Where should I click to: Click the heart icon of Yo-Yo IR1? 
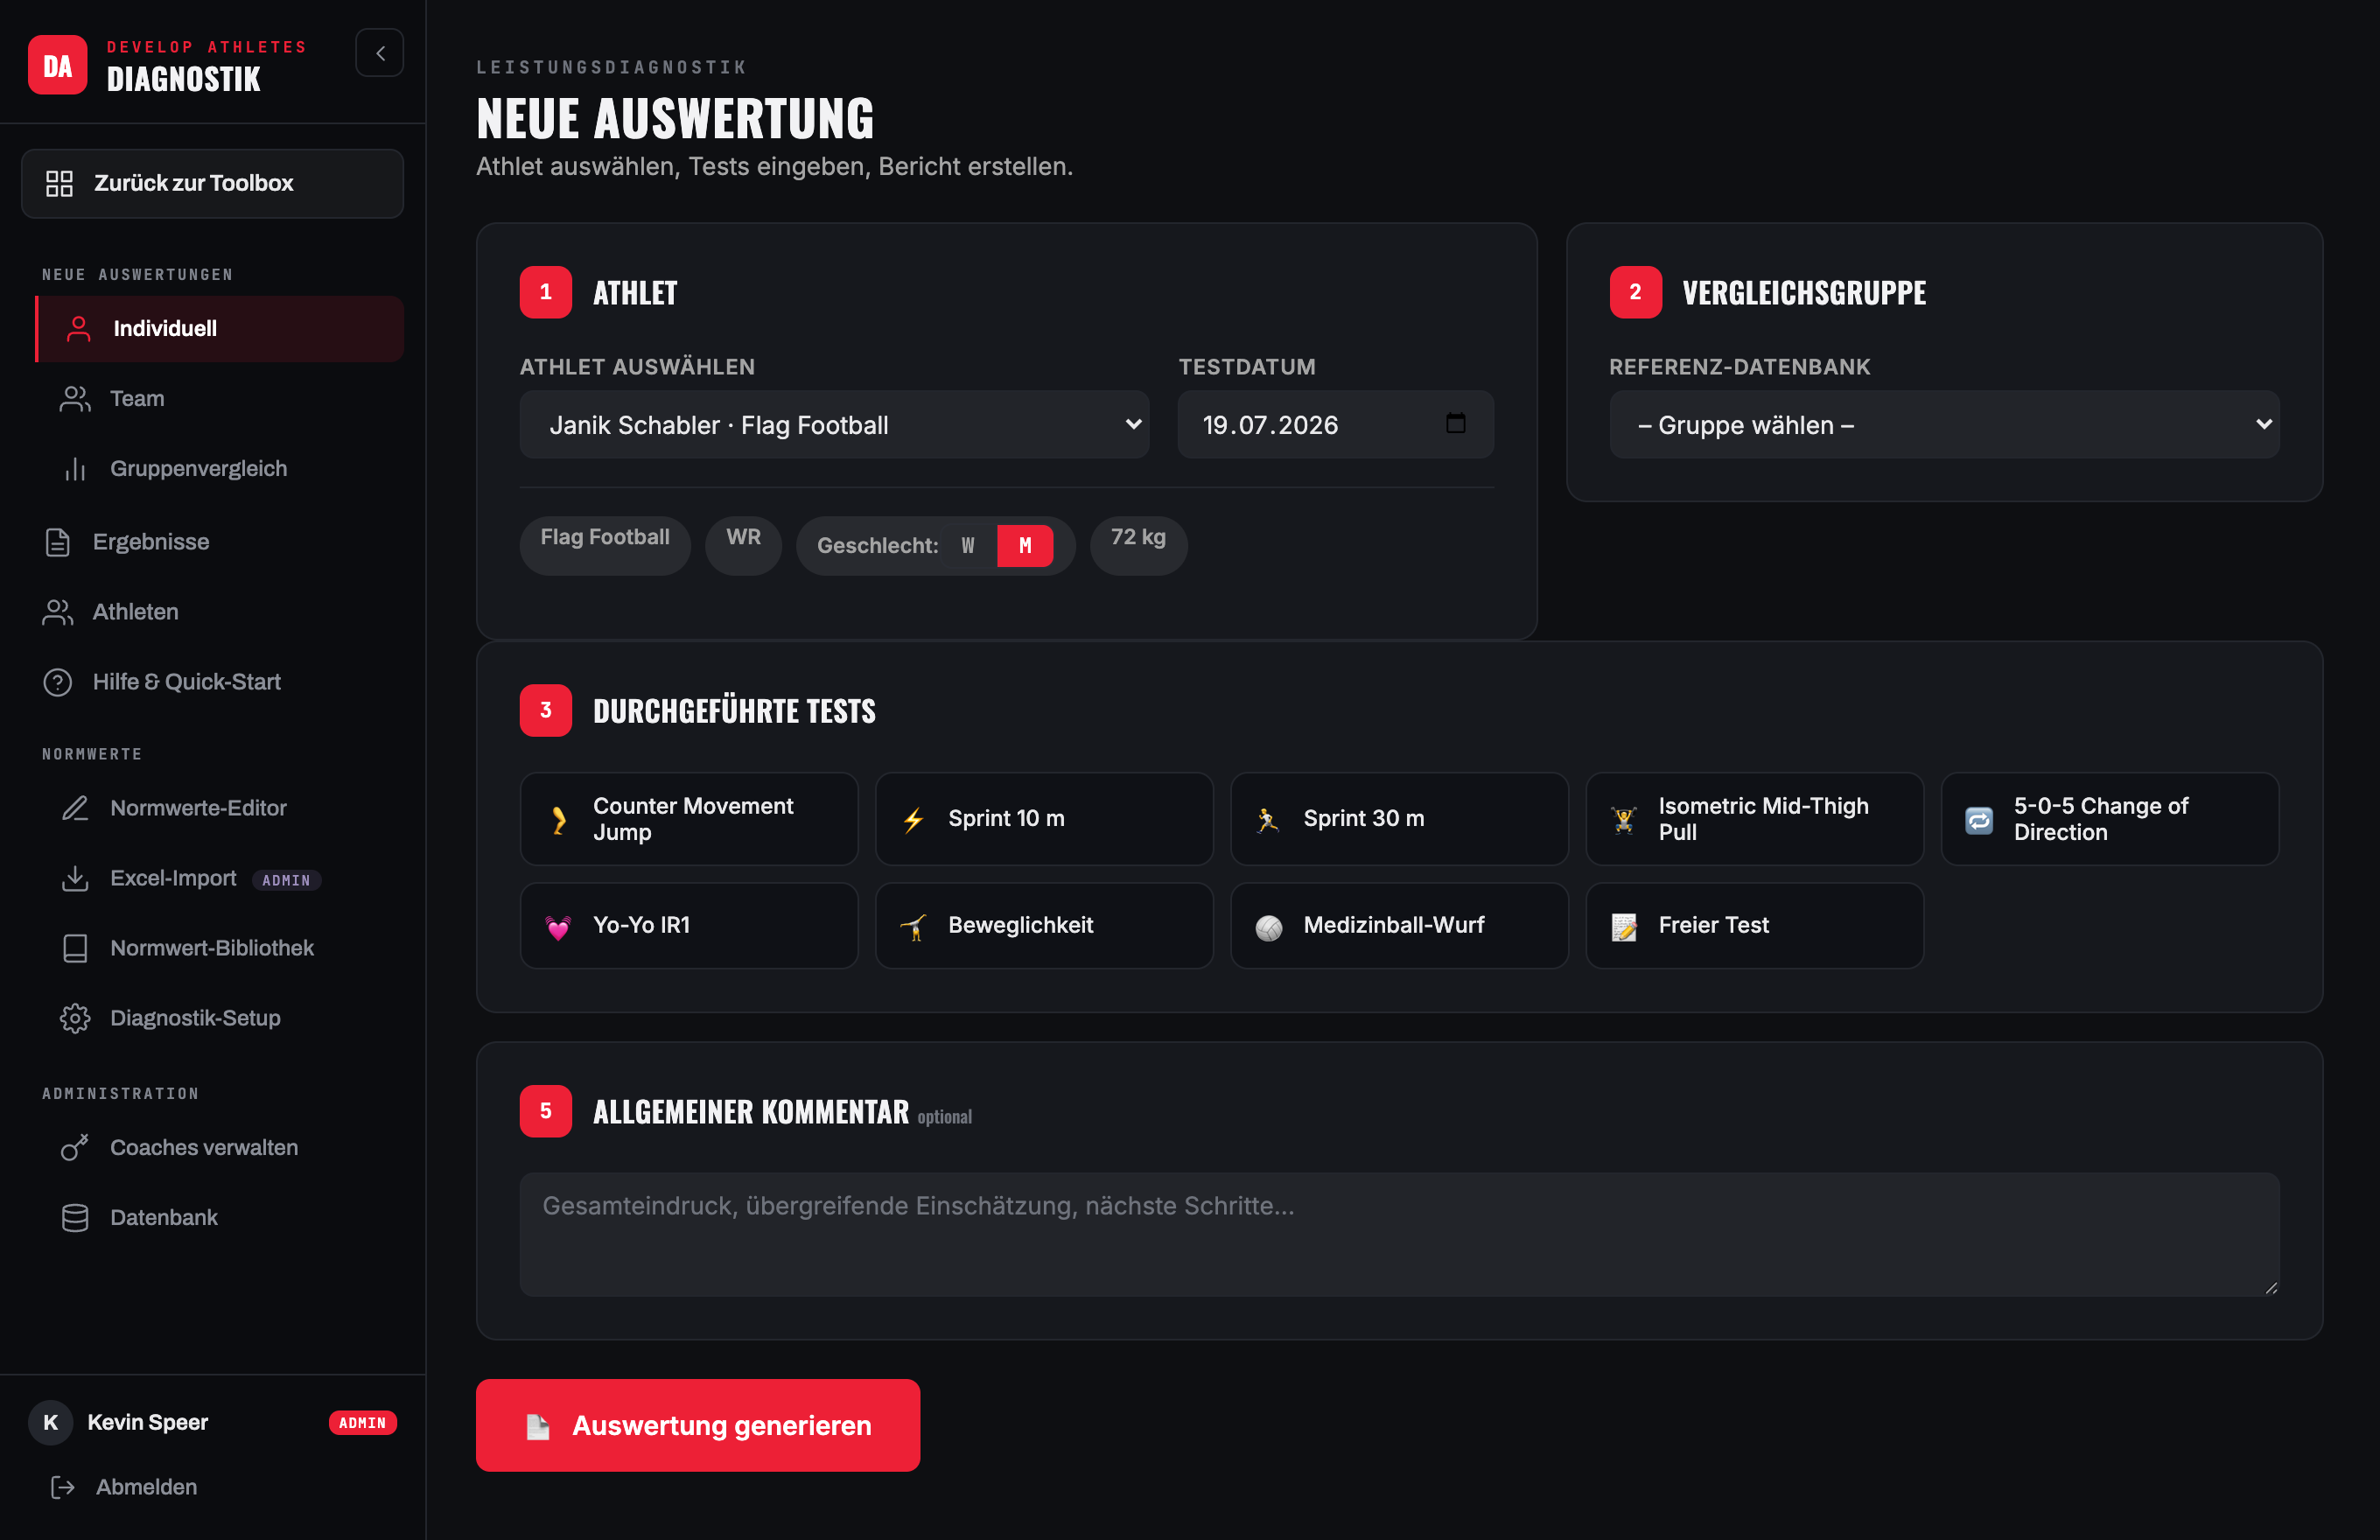(x=559, y=927)
